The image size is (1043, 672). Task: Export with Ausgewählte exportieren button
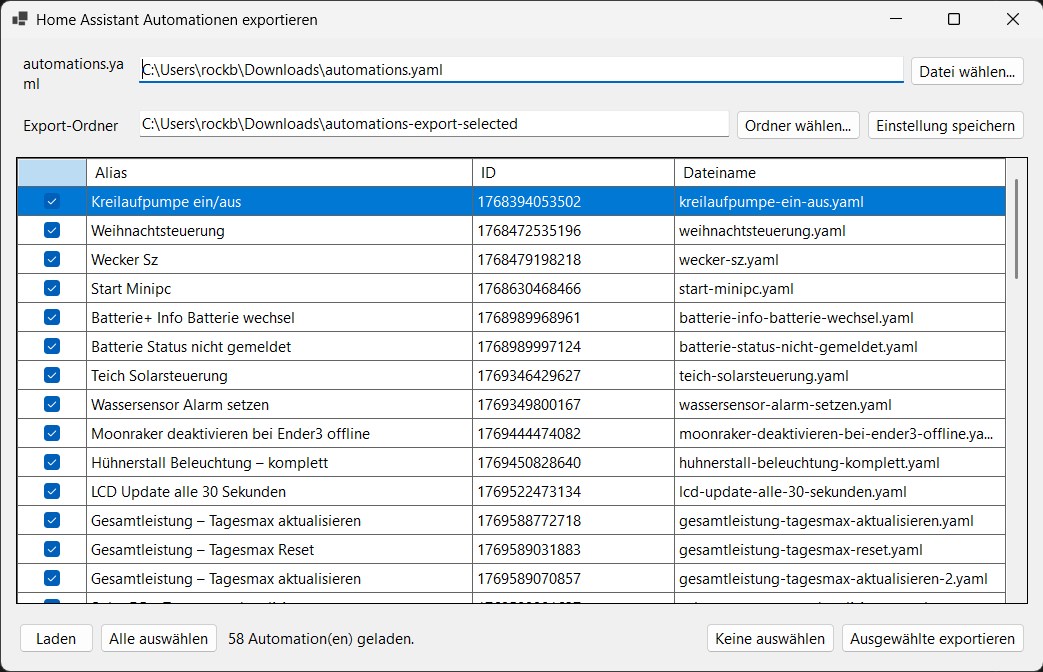click(932, 638)
